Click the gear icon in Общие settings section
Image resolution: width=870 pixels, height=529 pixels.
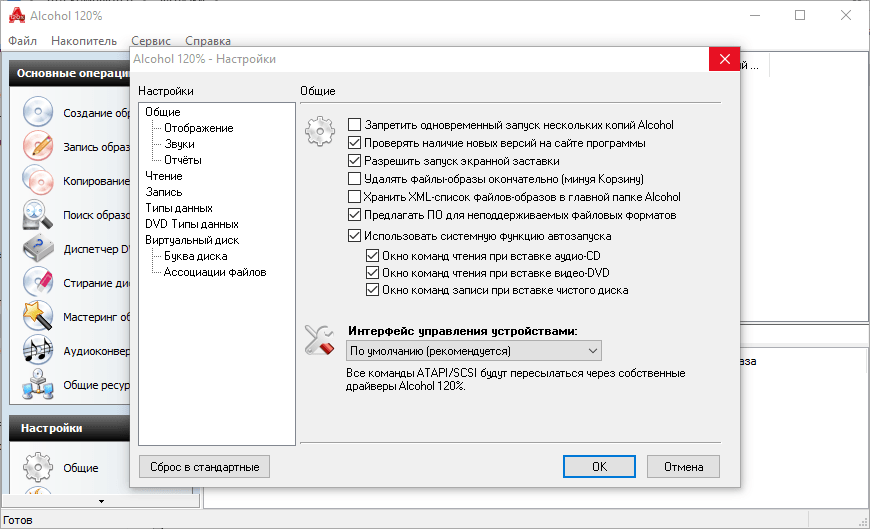point(320,132)
